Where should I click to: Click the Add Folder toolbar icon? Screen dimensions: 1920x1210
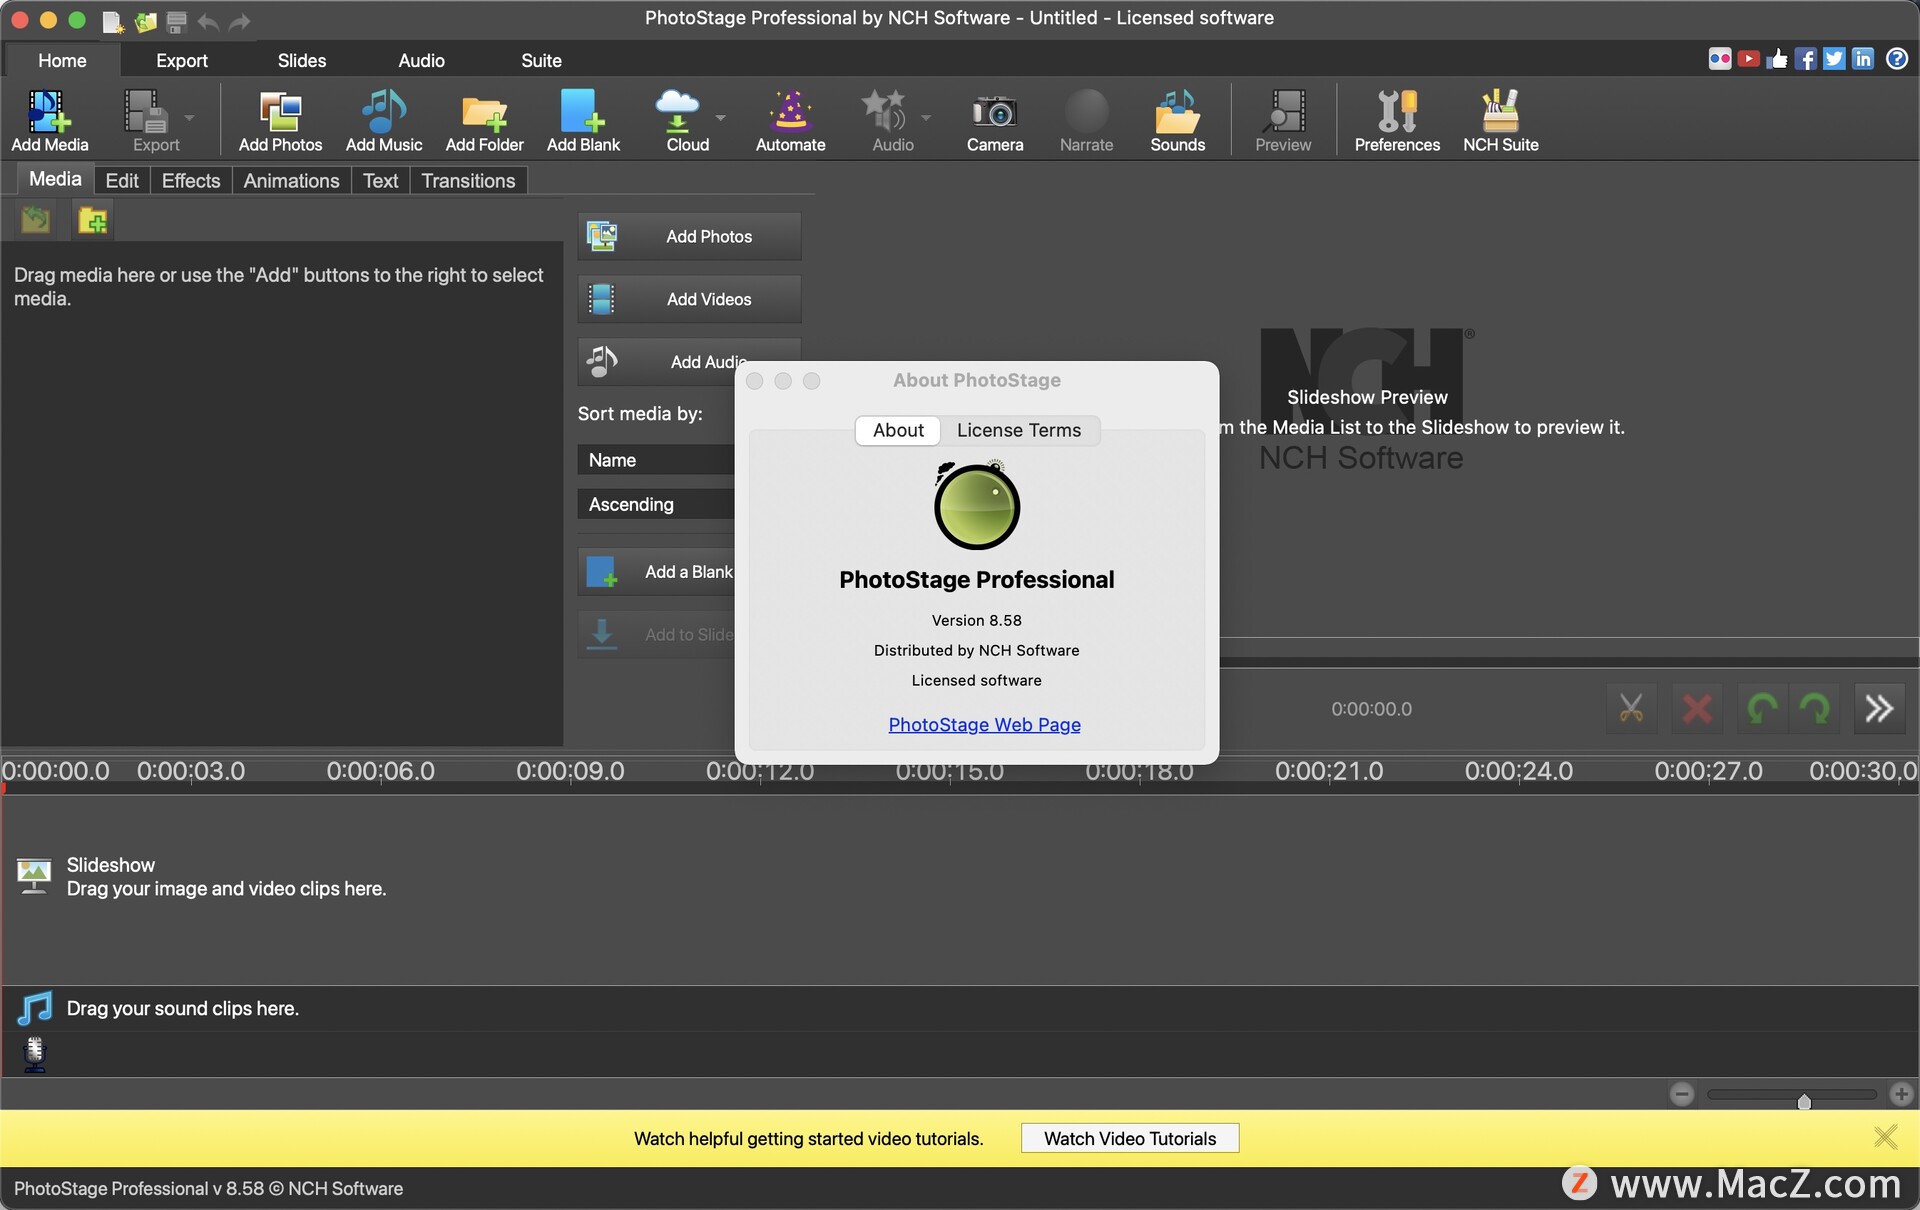pos(484,120)
